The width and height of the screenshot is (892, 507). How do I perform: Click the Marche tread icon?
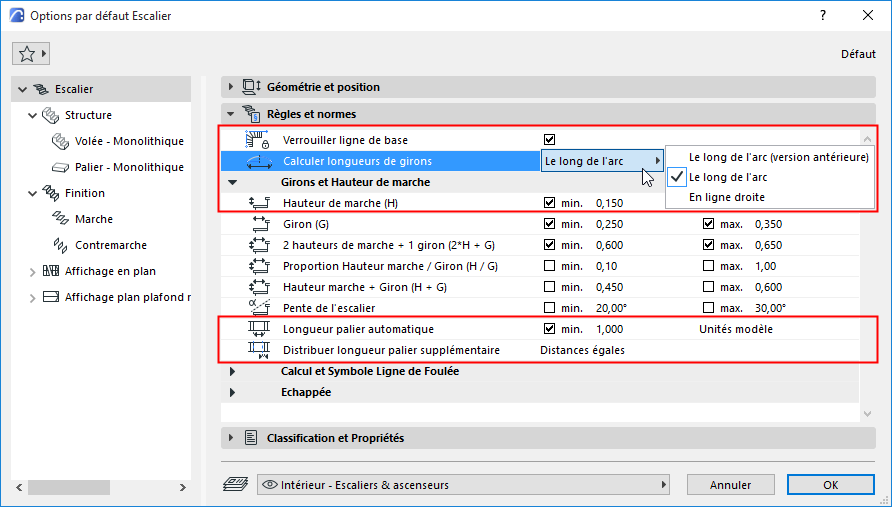click(61, 219)
